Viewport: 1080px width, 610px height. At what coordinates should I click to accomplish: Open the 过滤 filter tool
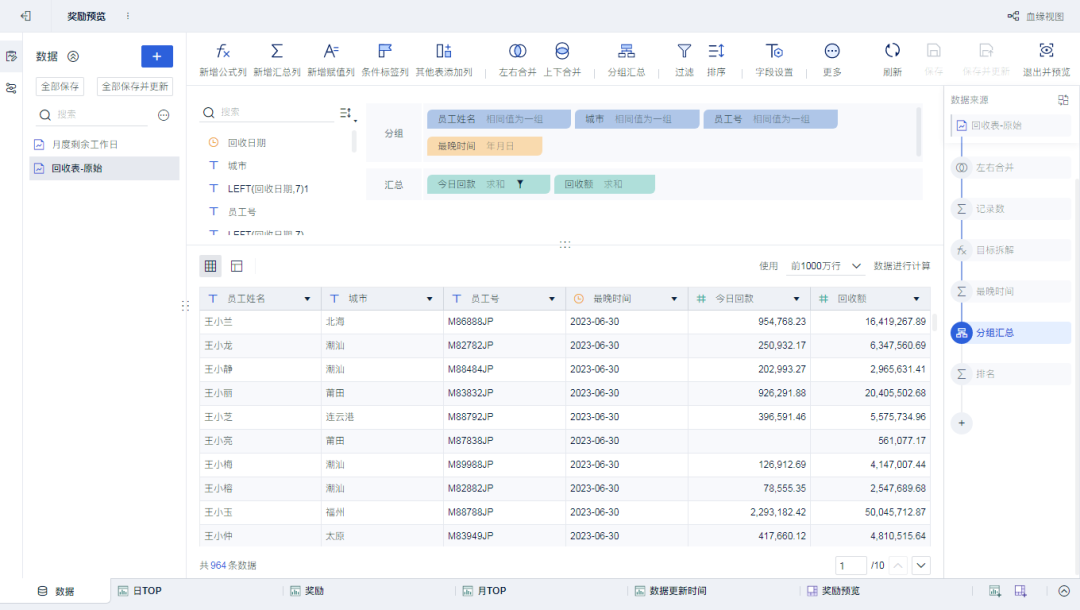684,59
